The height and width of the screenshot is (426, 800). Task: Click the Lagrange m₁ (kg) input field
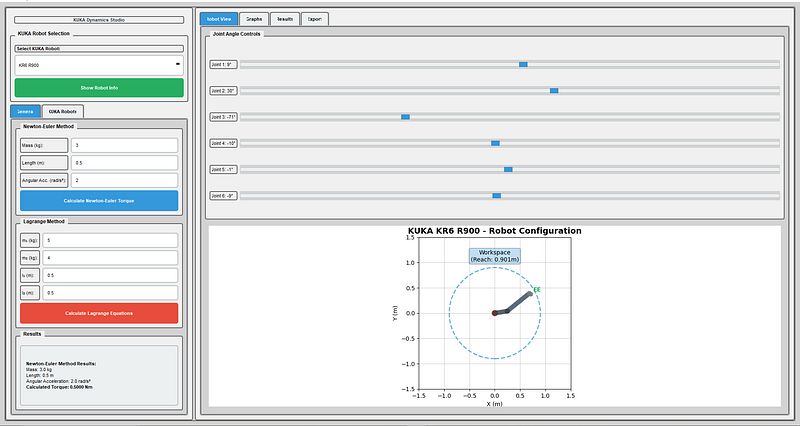click(x=110, y=241)
